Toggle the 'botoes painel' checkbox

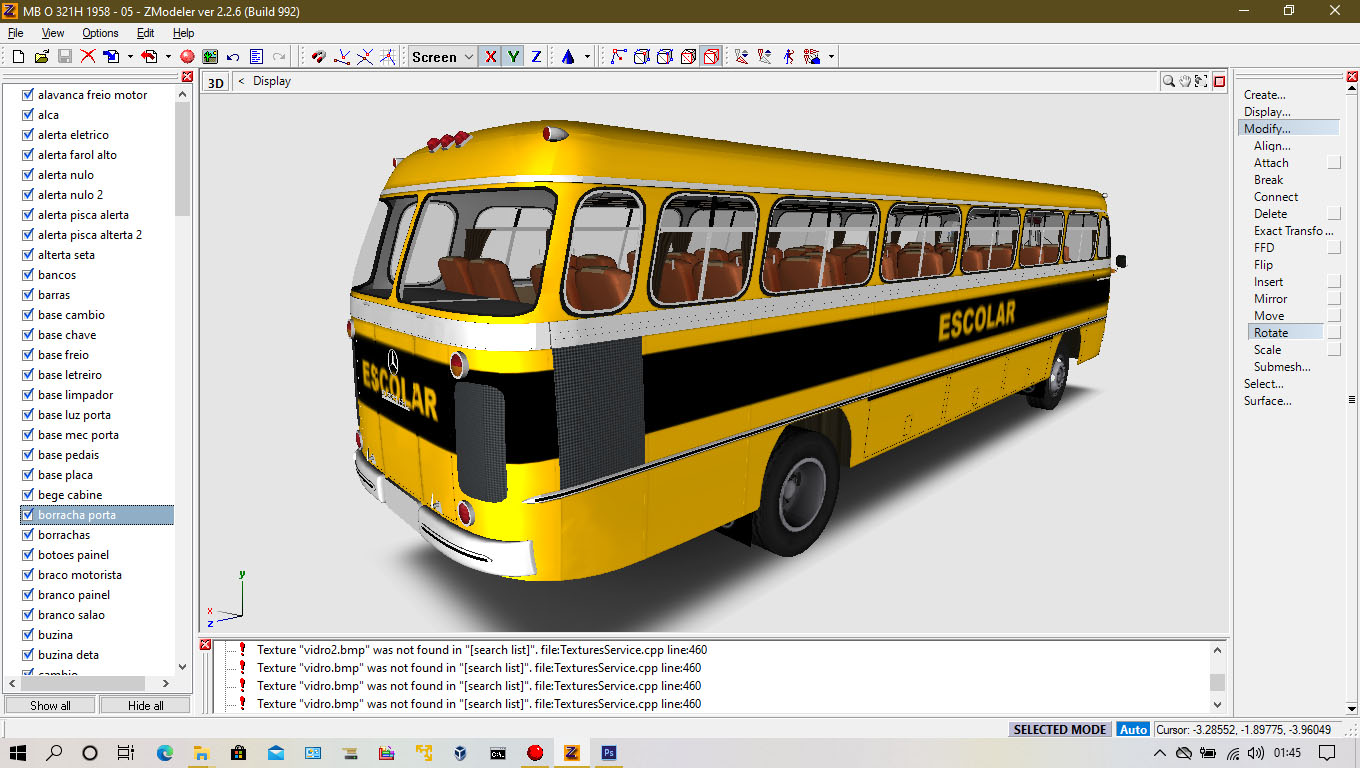click(28, 555)
